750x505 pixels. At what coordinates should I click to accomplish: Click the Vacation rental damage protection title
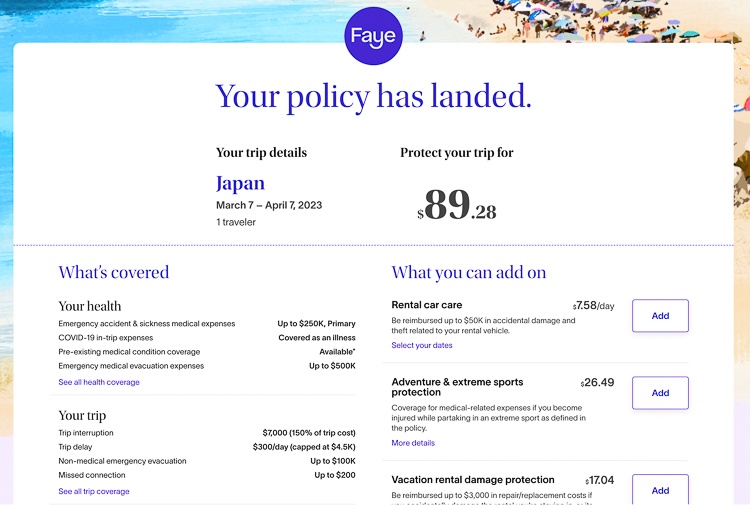(x=473, y=480)
